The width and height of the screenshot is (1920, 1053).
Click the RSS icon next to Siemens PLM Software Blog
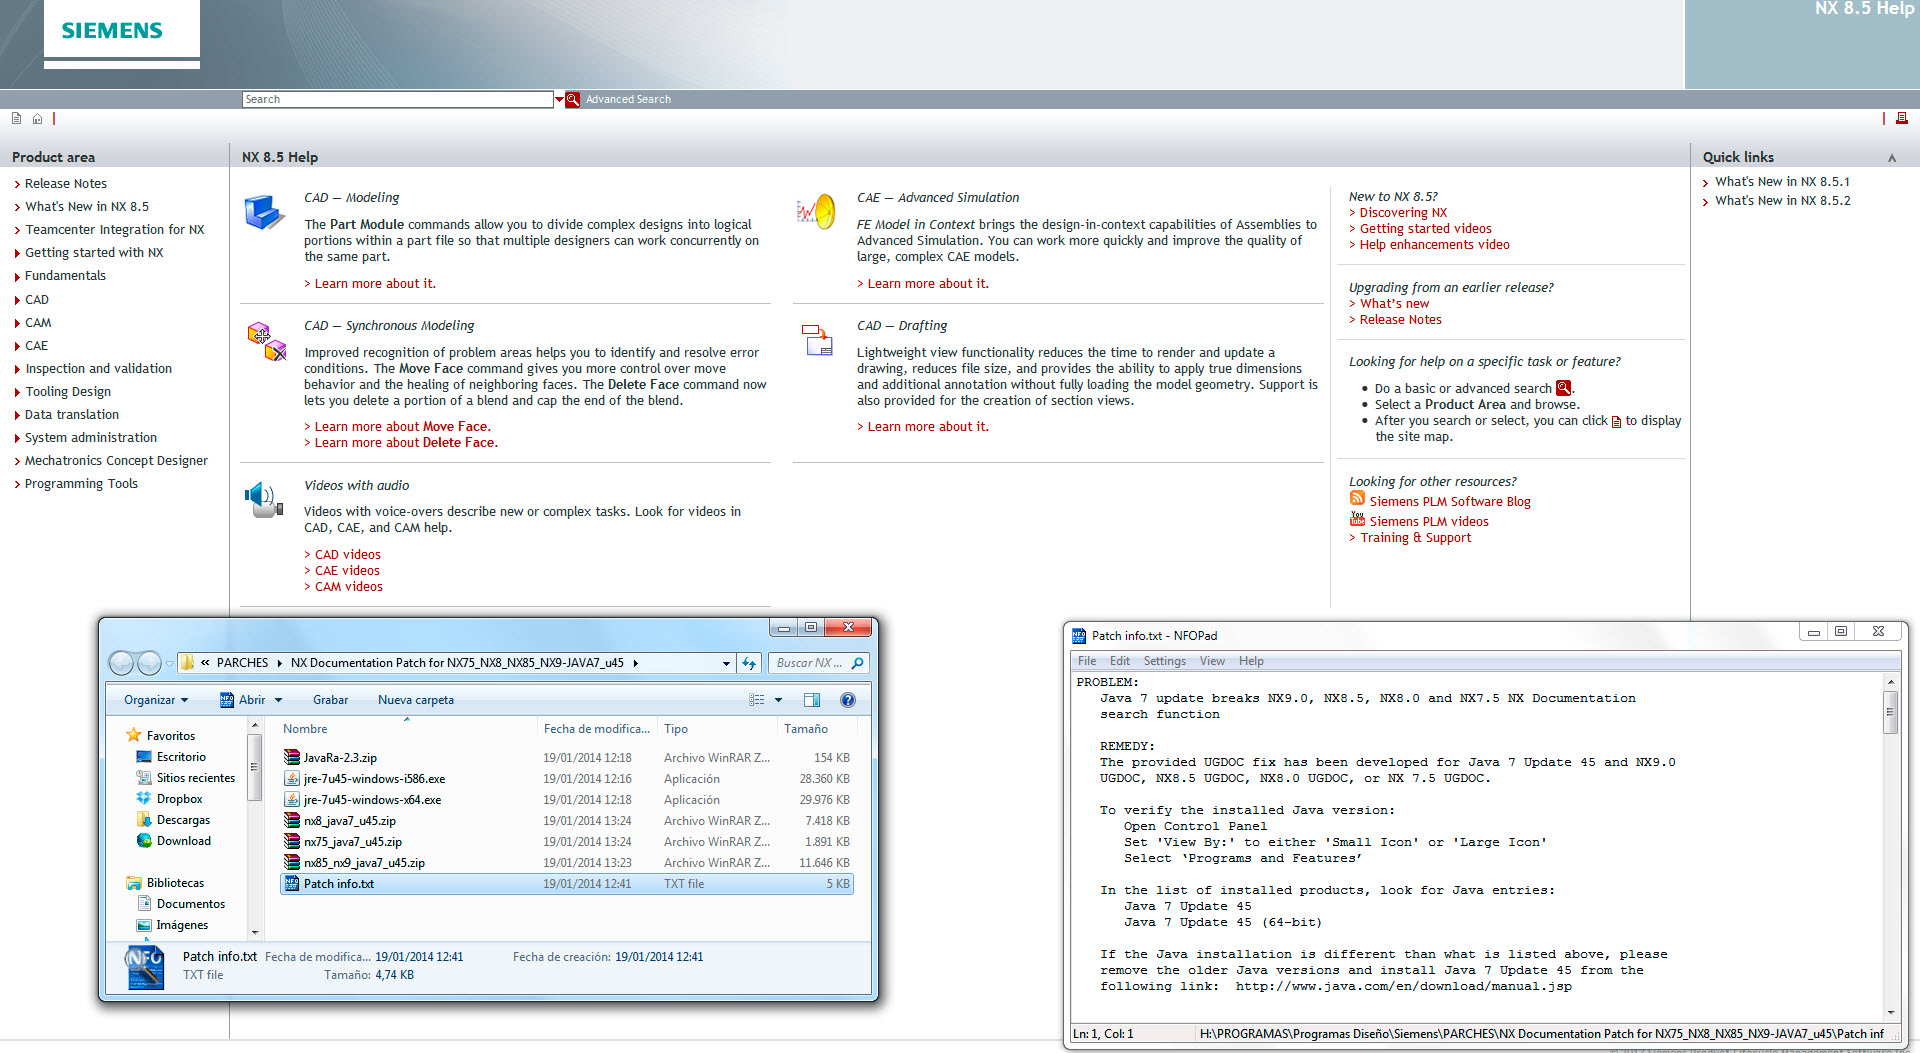coord(1357,498)
